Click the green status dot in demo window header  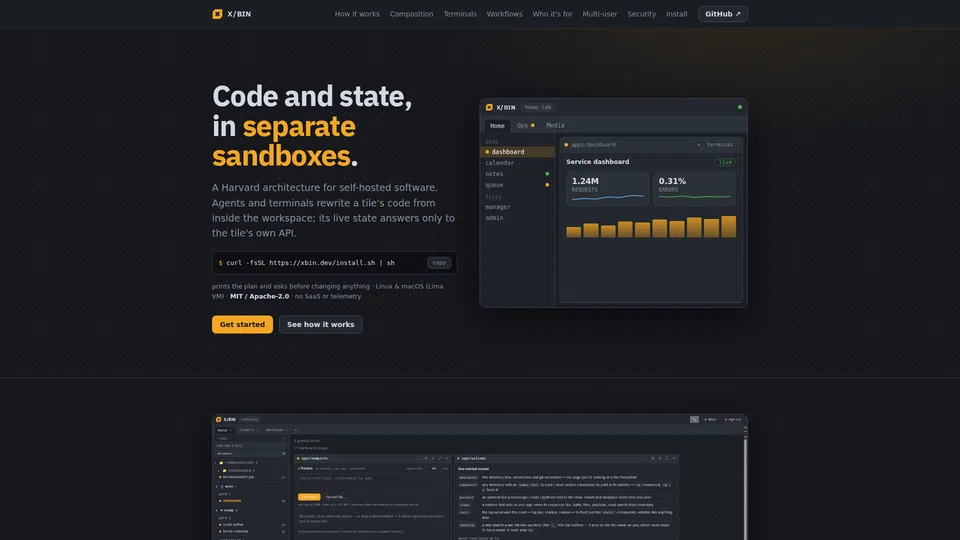740,107
